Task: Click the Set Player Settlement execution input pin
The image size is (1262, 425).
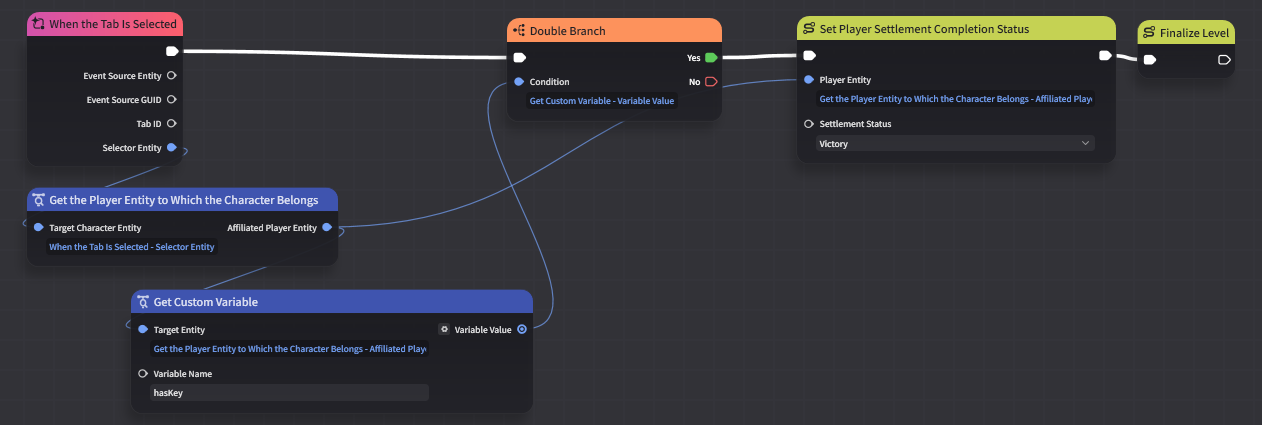Action: 810,55
